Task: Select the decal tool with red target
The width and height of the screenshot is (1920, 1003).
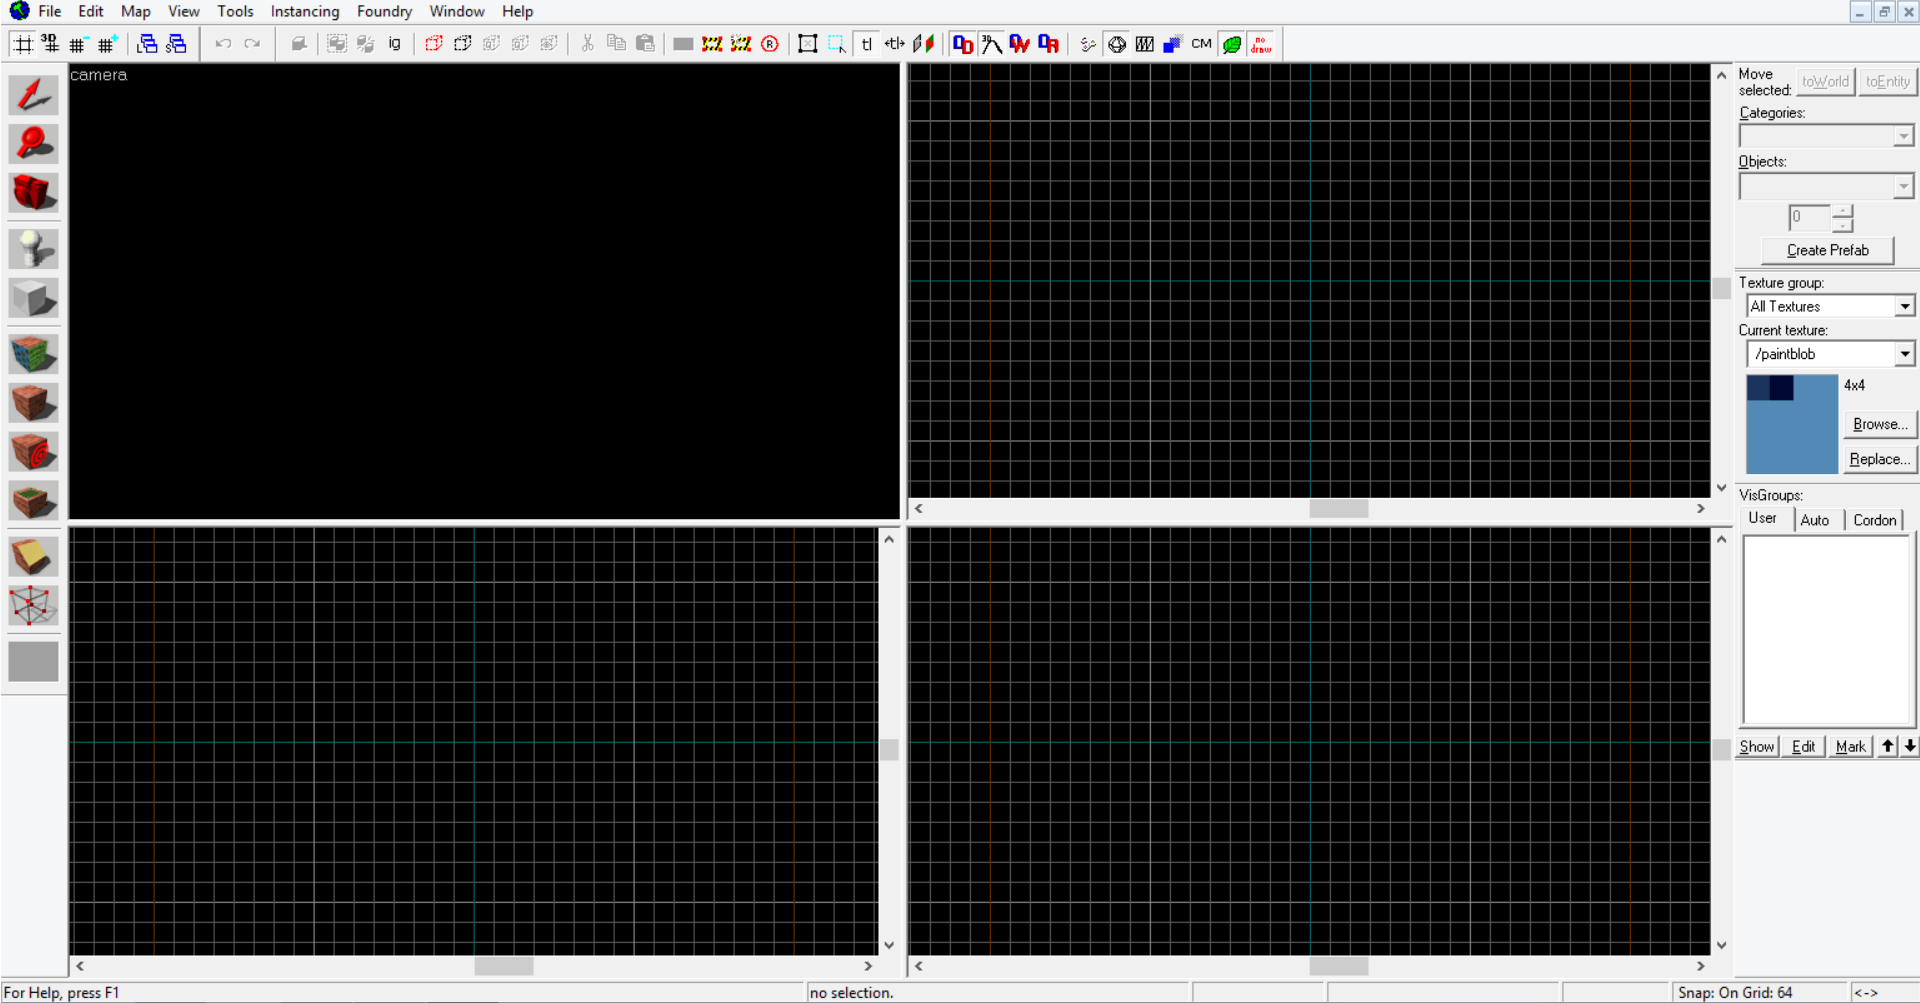Action: (x=33, y=452)
